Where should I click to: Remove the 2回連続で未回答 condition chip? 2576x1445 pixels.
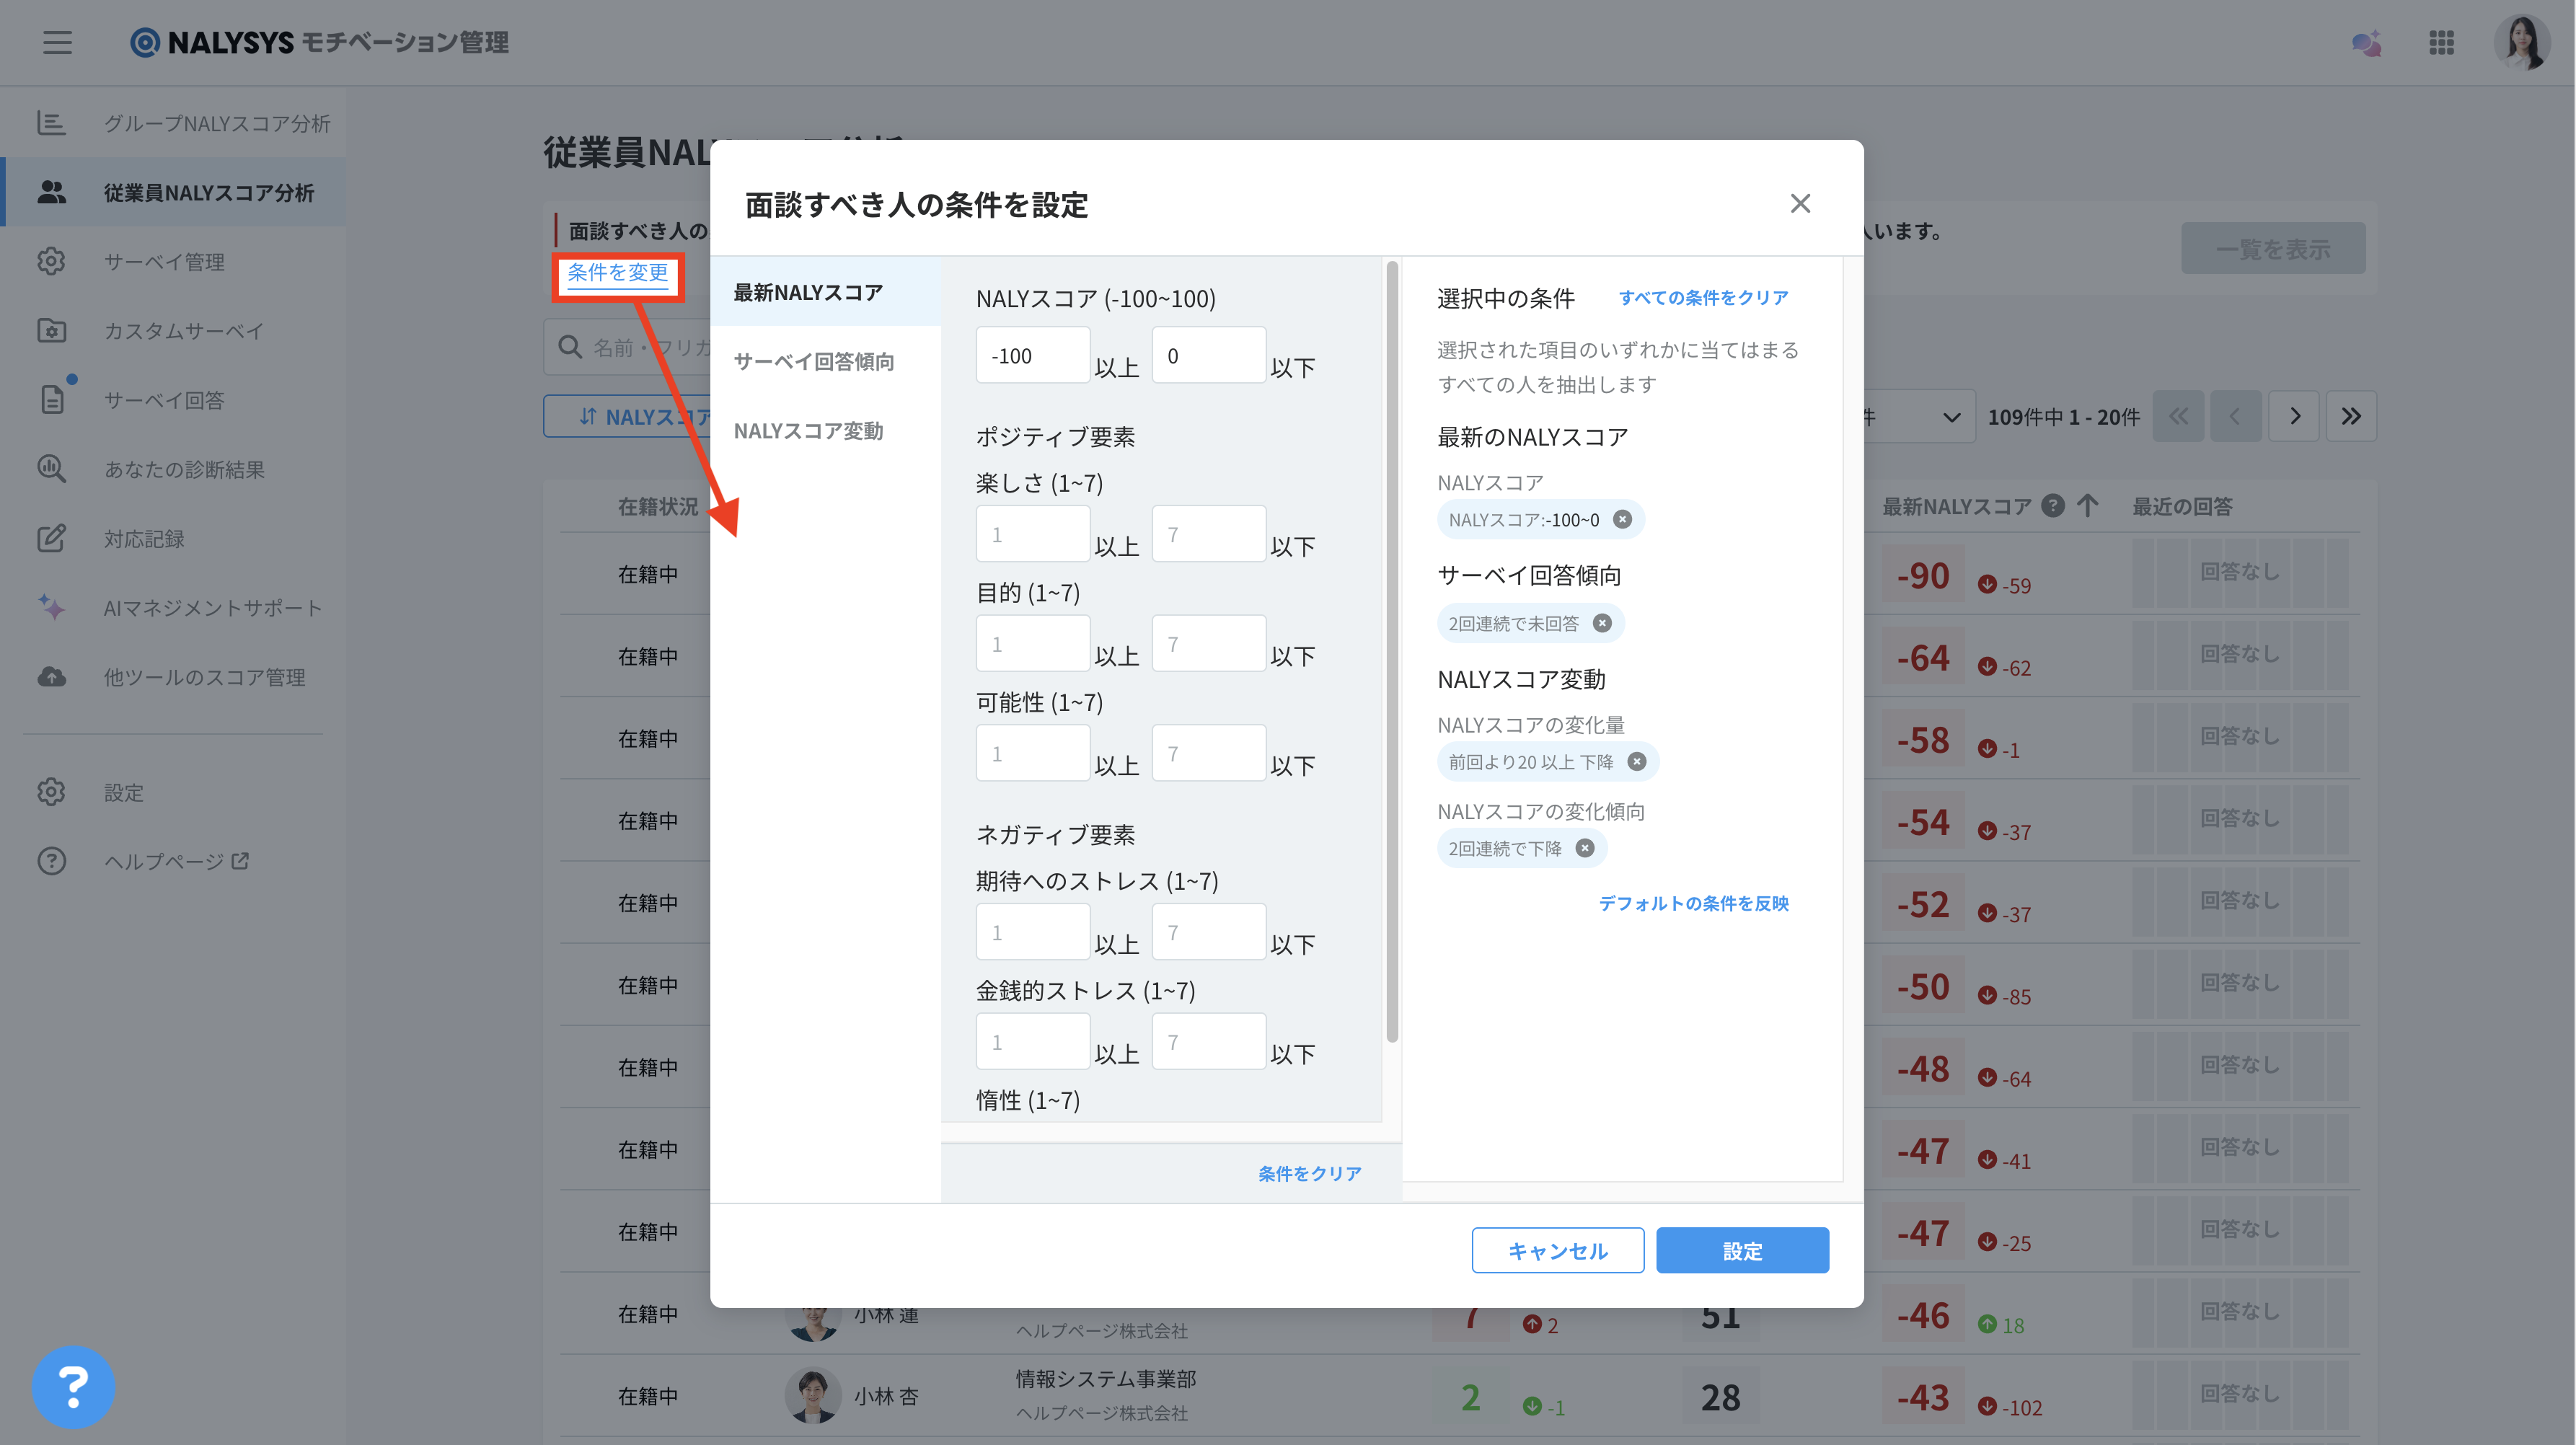(x=1602, y=623)
